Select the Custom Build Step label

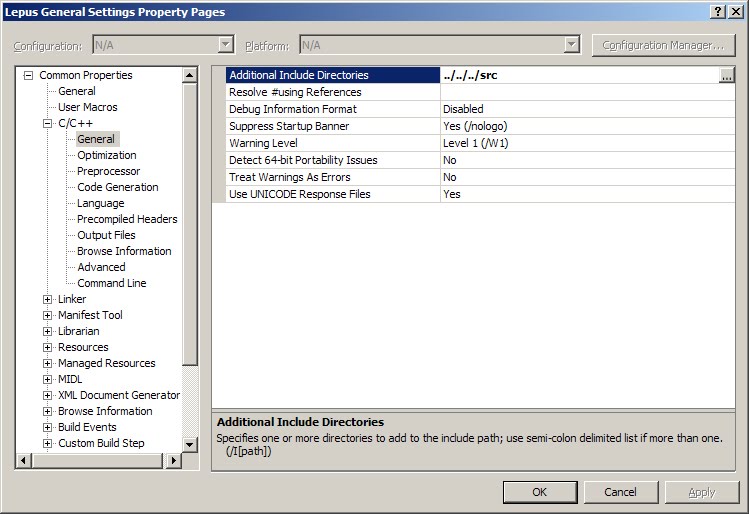pyautogui.click(x=101, y=443)
